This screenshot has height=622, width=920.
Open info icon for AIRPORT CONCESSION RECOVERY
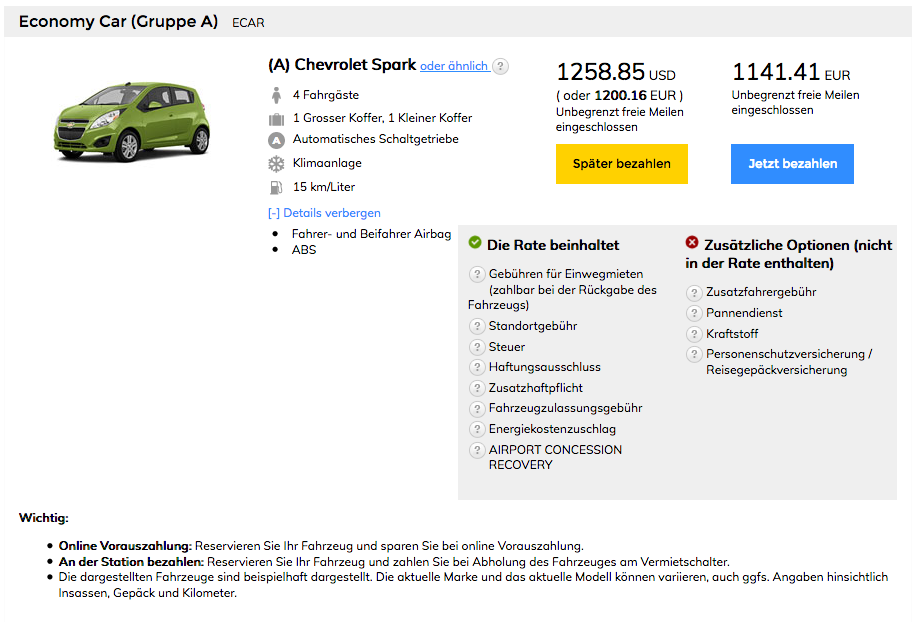(x=477, y=450)
